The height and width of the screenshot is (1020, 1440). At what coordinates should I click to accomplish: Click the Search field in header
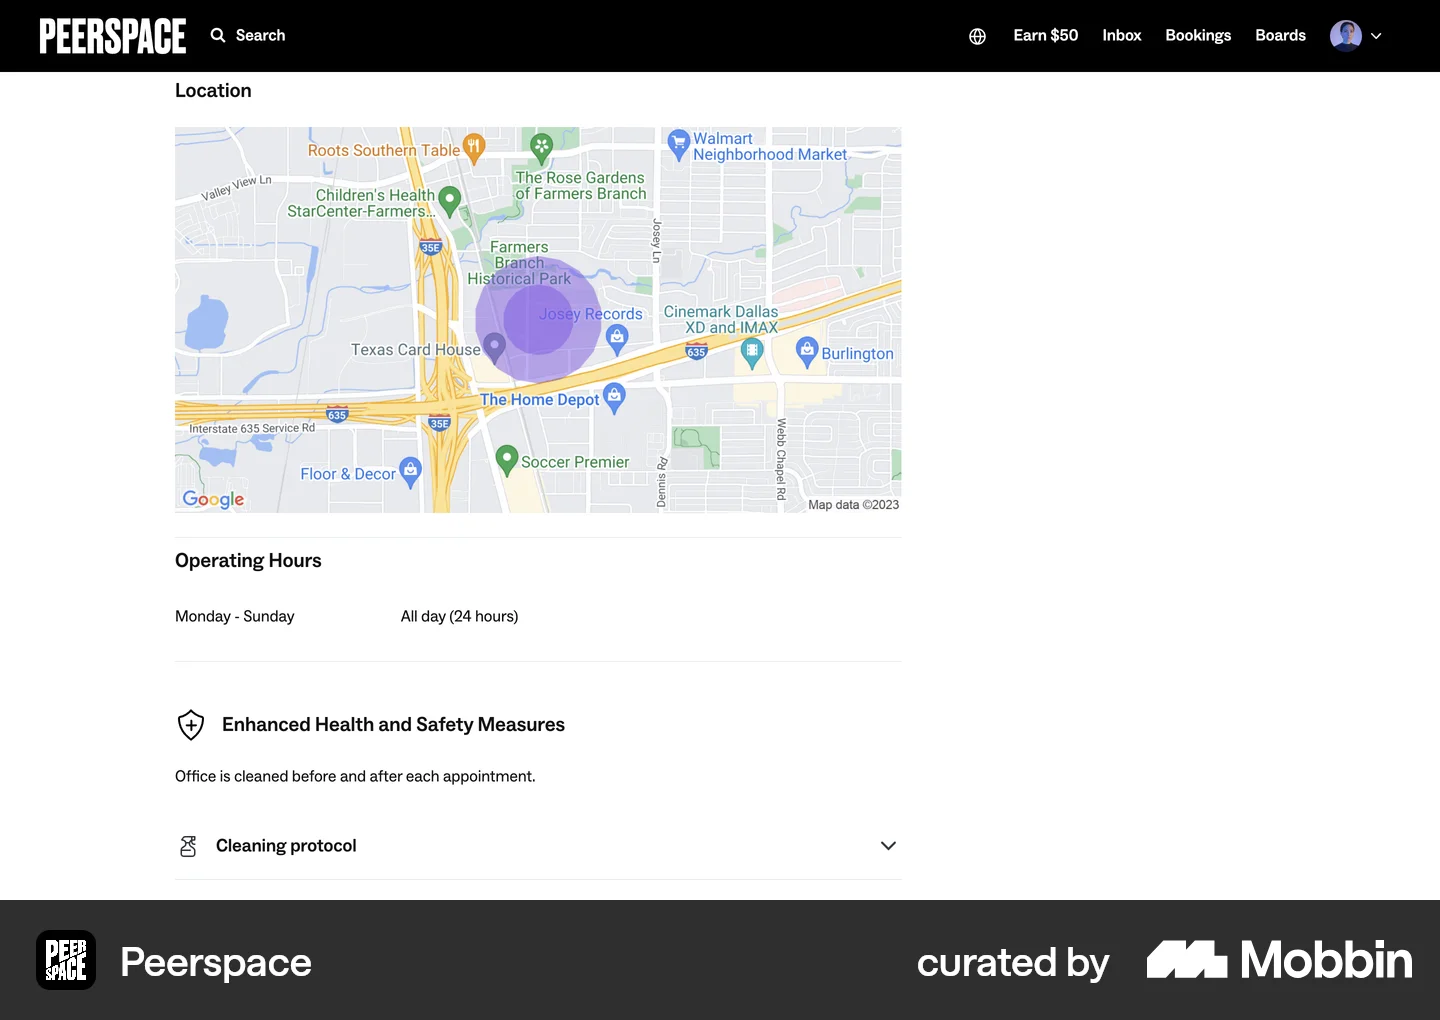[248, 35]
